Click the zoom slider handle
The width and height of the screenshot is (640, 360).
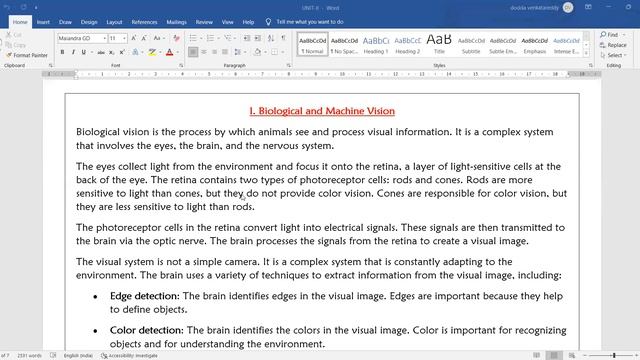614,356
